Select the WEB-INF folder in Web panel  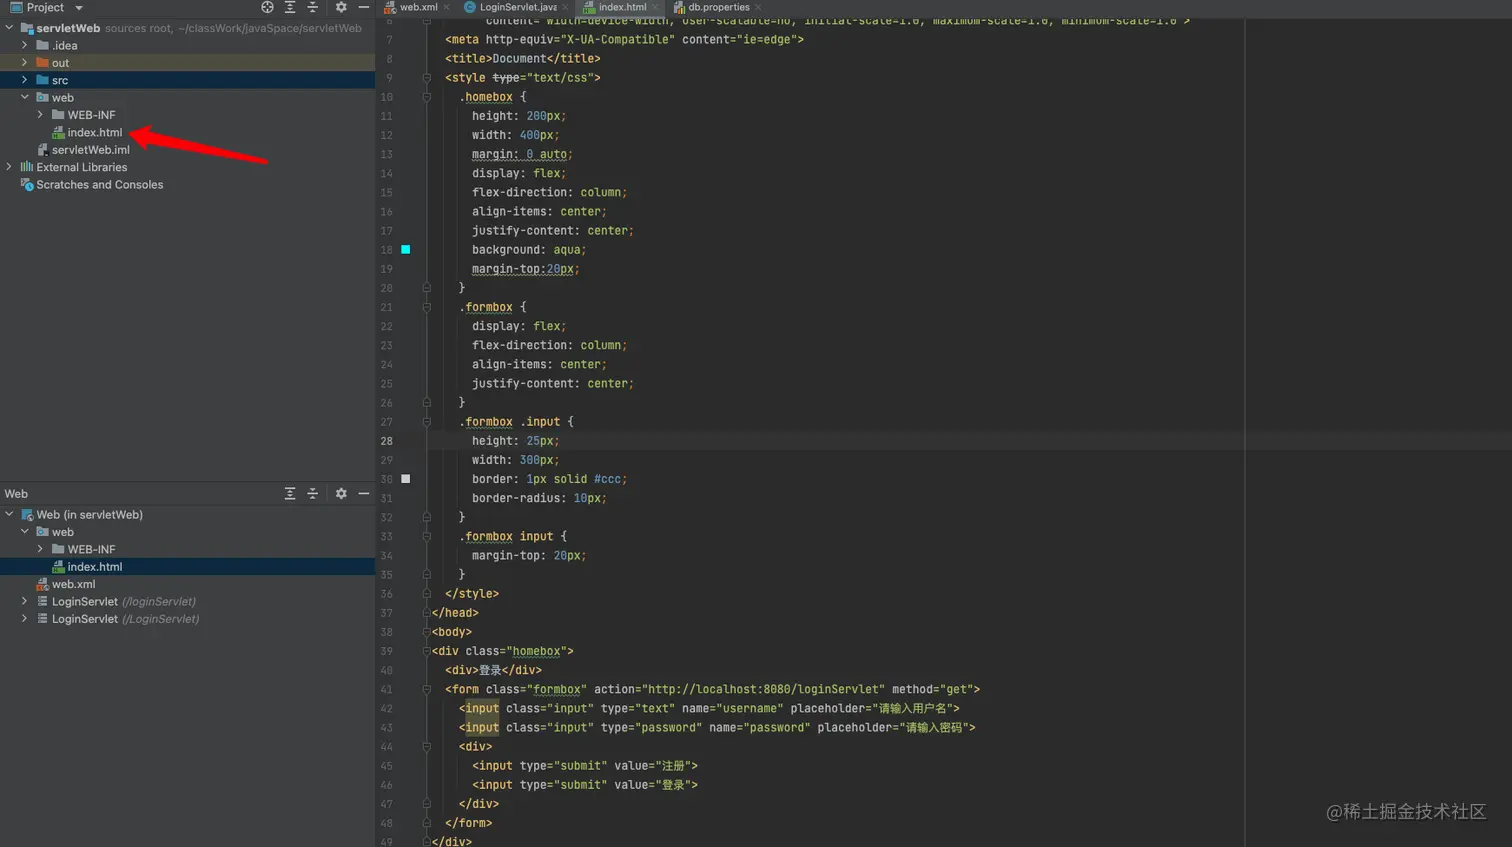pyautogui.click(x=91, y=549)
